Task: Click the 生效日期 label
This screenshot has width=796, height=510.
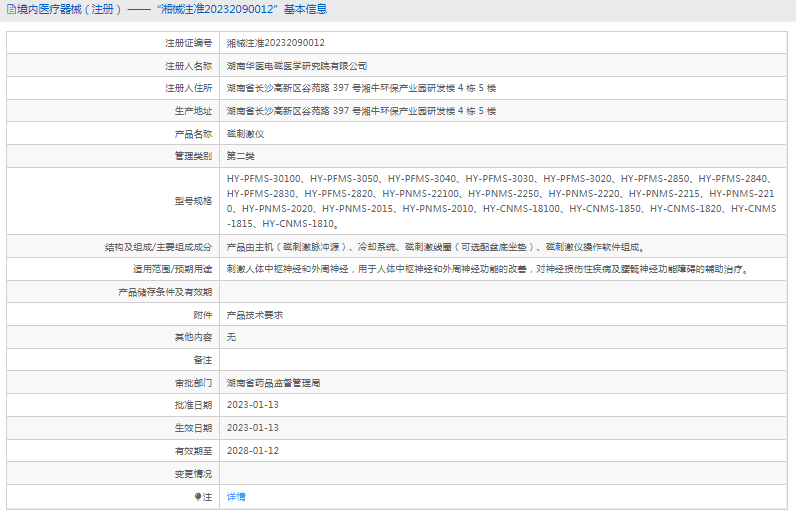Action: point(193,428)
